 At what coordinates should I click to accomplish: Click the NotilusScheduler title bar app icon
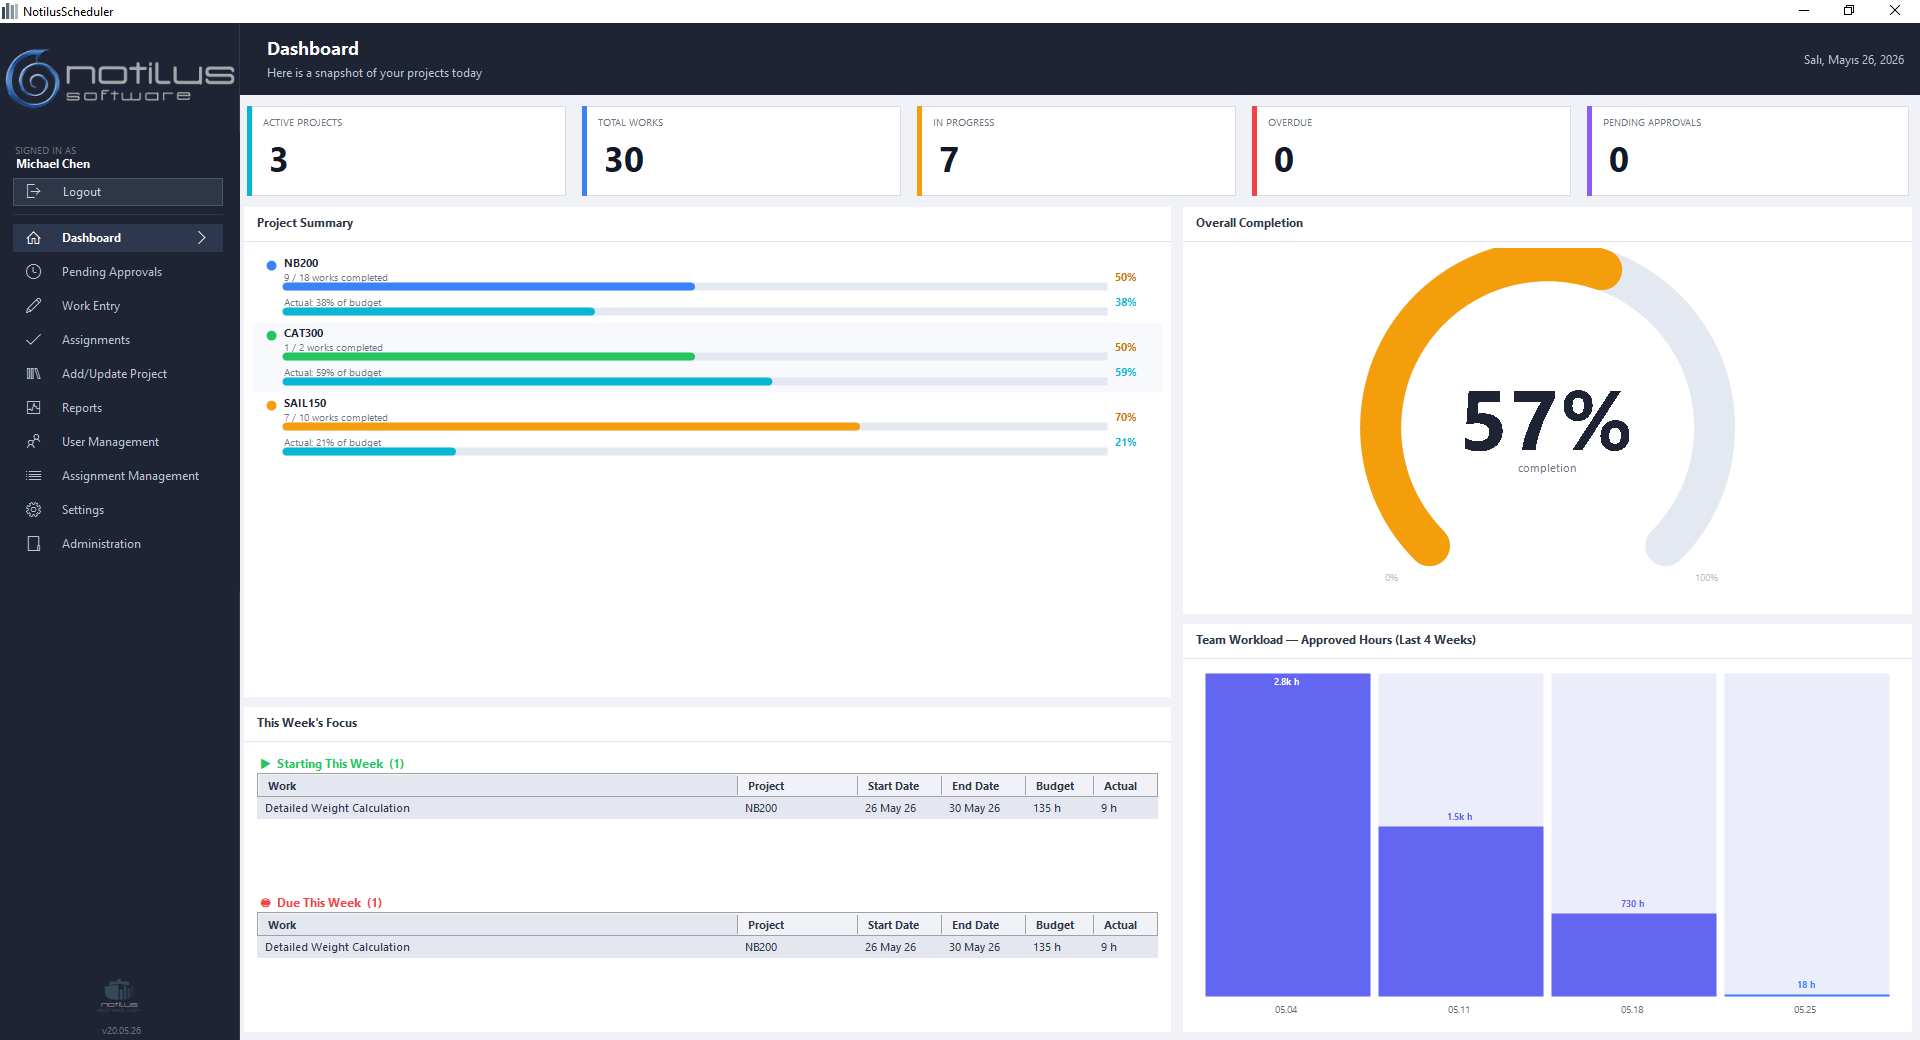click(x=10, y=11)
